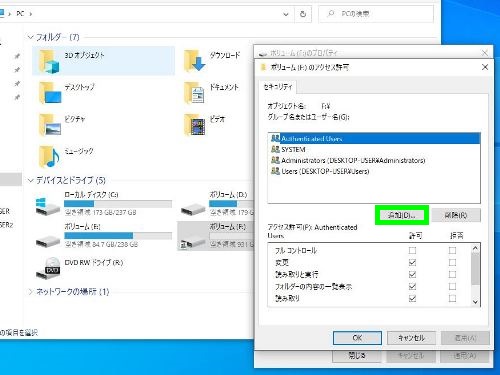
Task: Click the Volume (E:) usage bar
Action: click(x=118, y=235)
